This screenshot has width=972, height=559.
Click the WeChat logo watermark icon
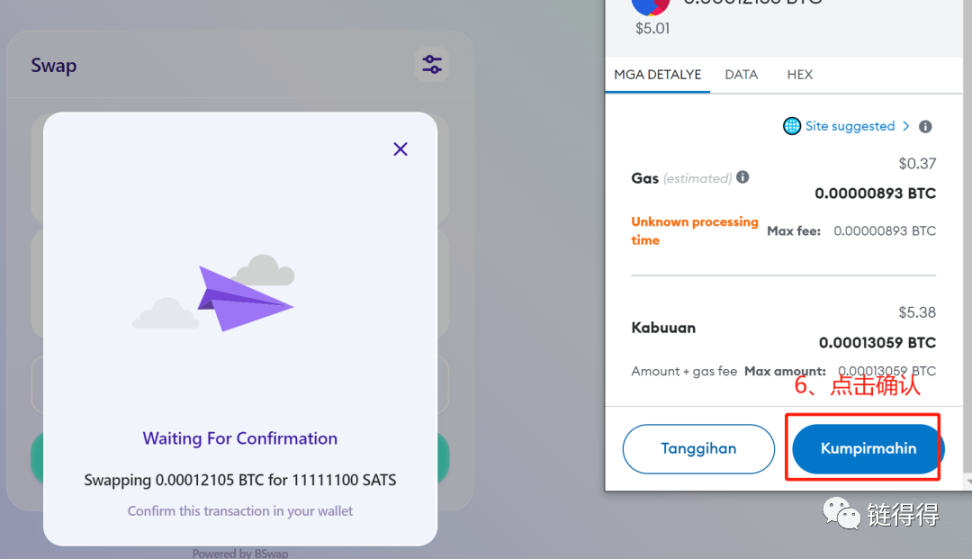[x=841, y=513]
